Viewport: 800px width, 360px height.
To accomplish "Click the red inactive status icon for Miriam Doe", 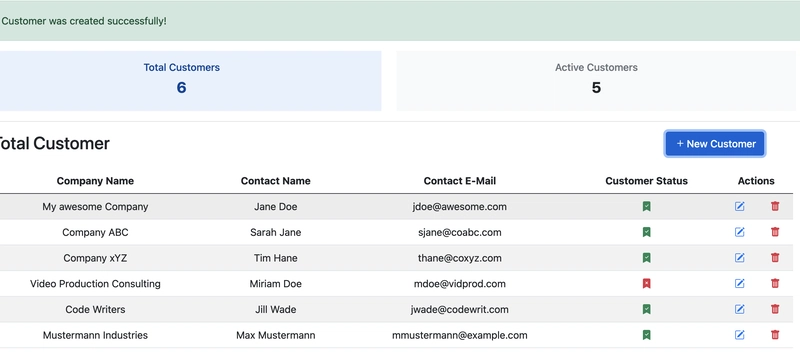I will pyautogui.click(x=646, y=284).
